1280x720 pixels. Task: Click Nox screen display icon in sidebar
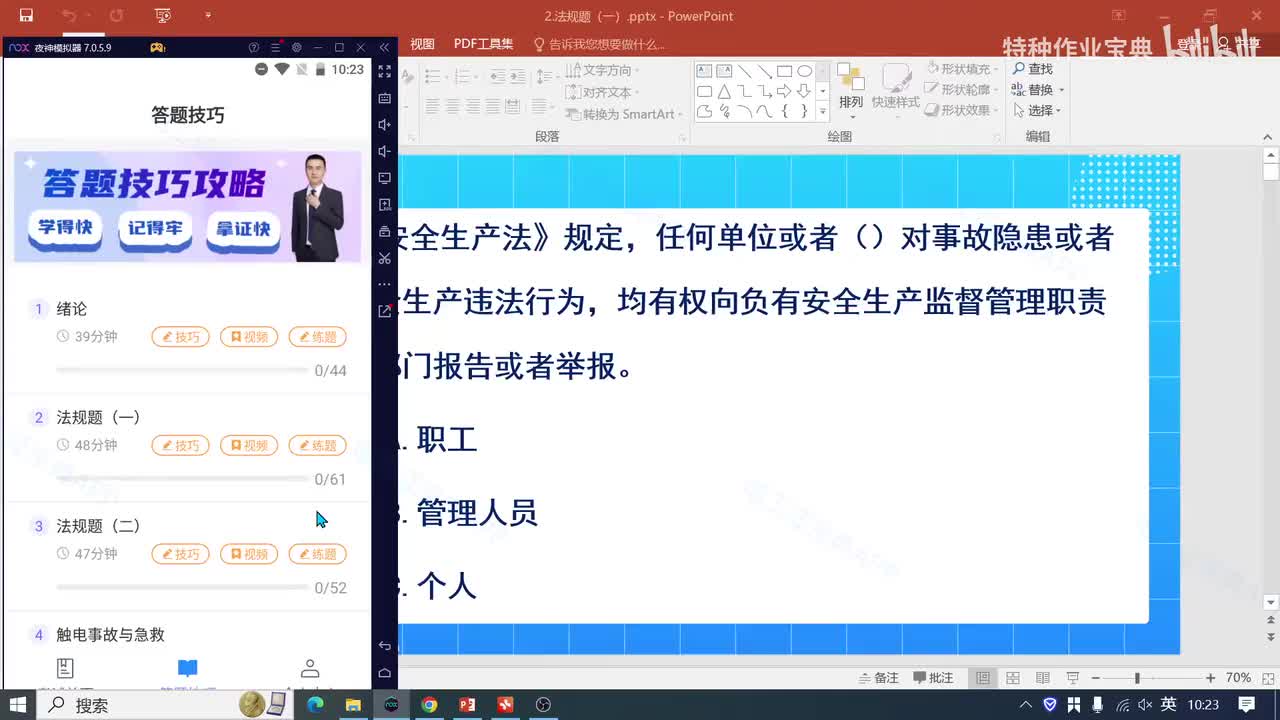[x=385, y=178]
